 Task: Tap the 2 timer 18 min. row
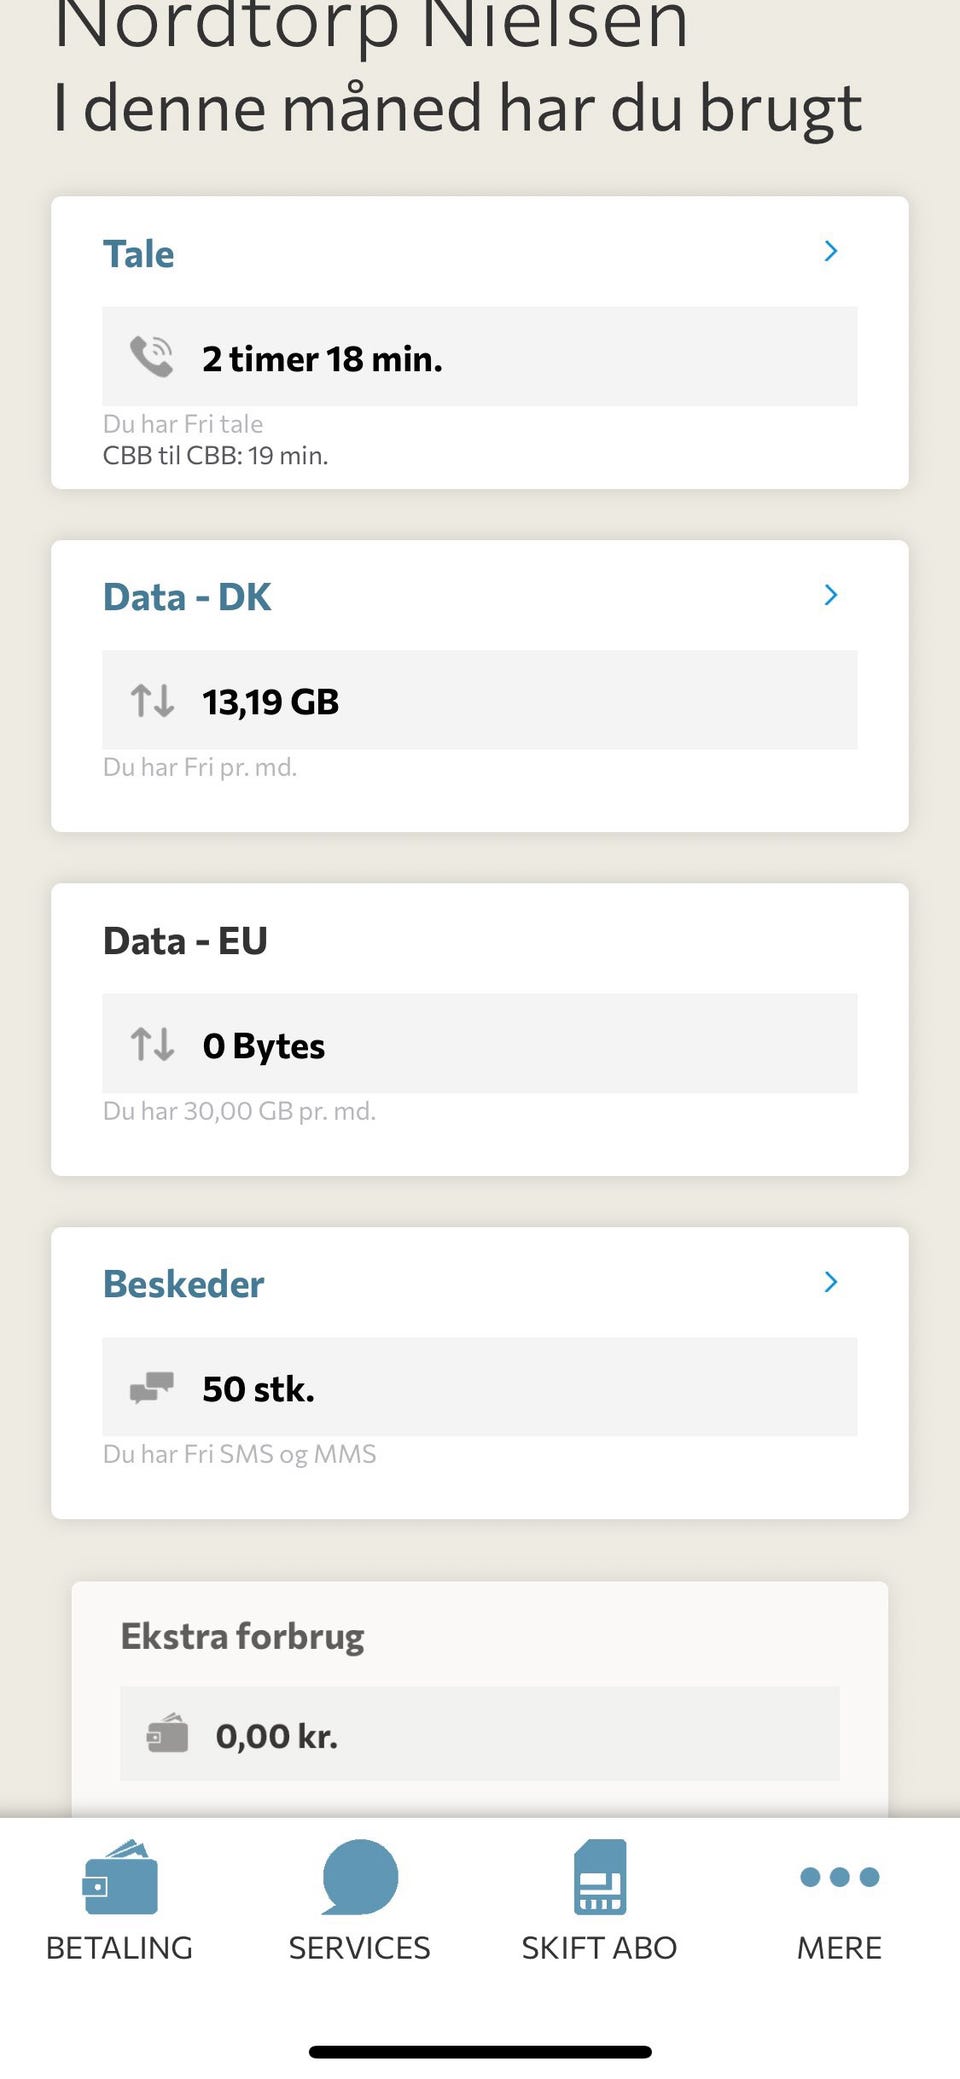click(x=479, y=357)
